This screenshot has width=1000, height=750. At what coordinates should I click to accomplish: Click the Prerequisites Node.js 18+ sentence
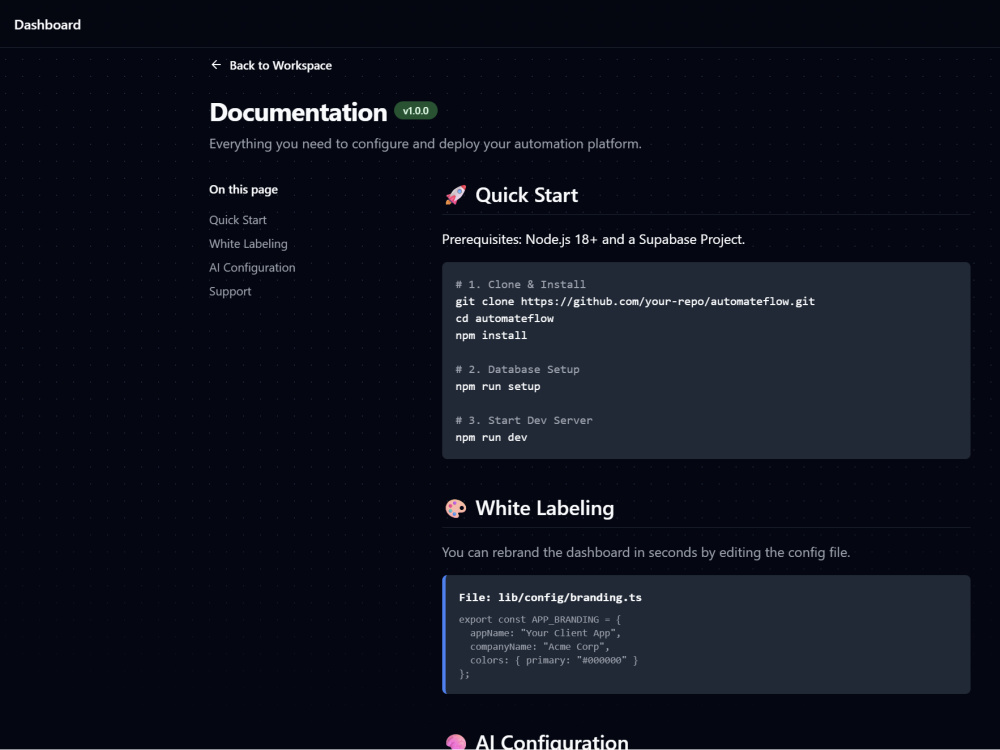pos(593,240)
